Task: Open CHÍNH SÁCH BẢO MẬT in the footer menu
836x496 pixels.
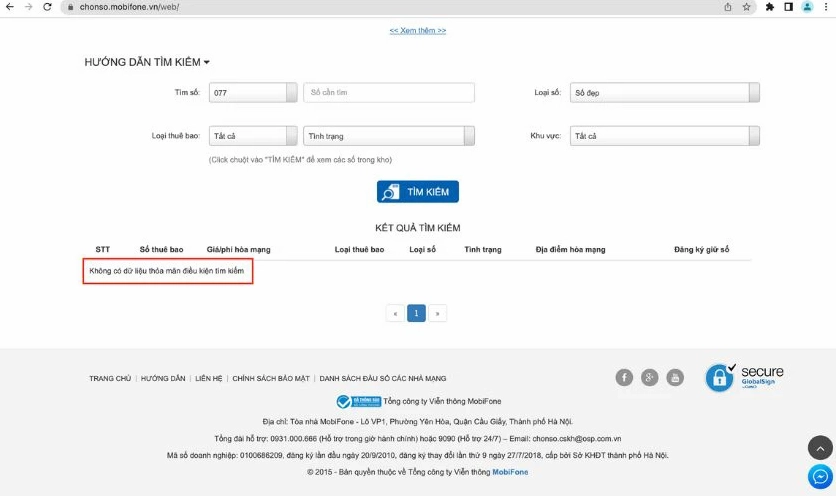Action: [271, 378]
